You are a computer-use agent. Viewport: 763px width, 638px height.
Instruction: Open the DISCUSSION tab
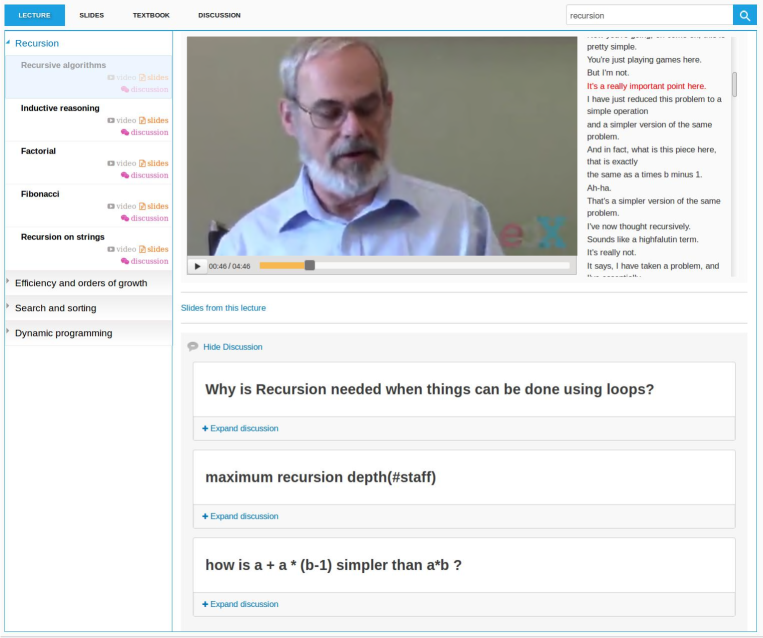pyautogui.click(x=219, y=15)
